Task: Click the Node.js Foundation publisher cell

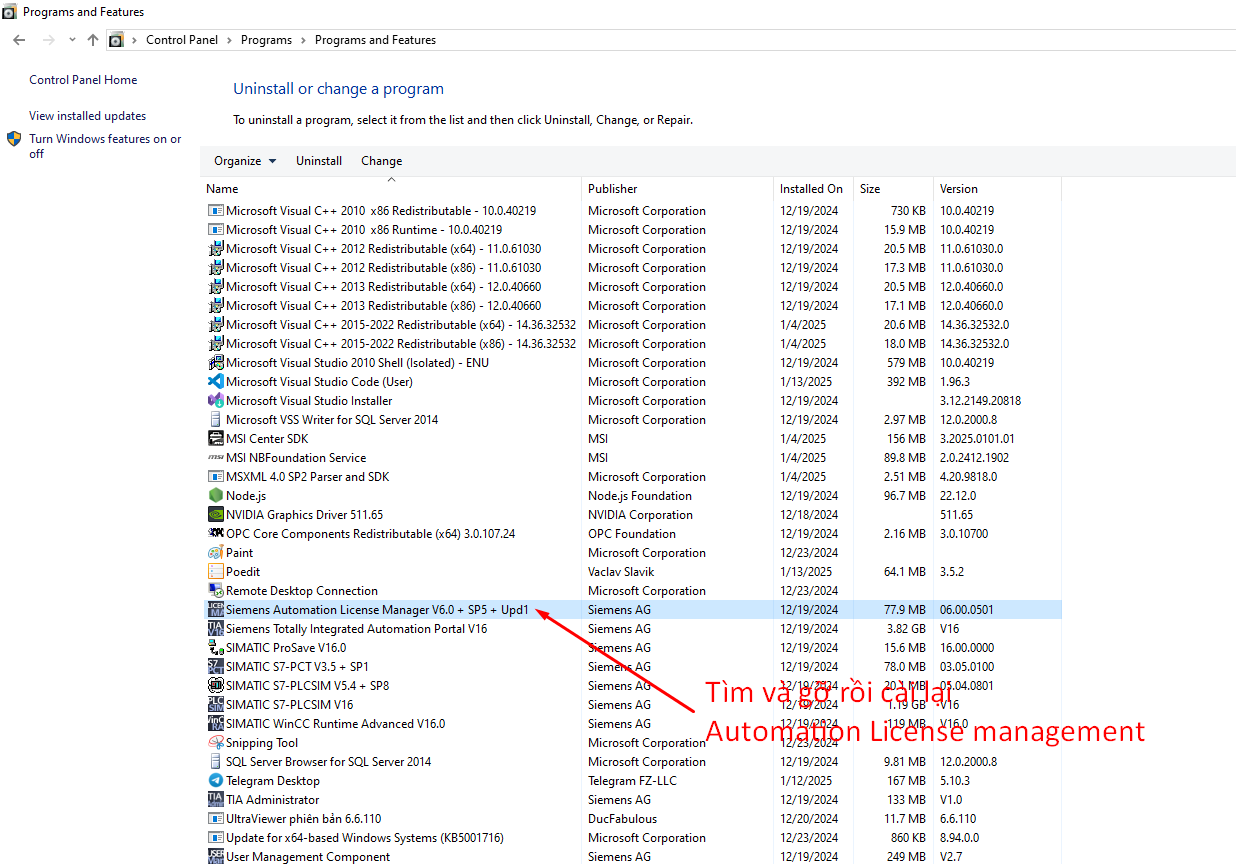Action: 640,495
